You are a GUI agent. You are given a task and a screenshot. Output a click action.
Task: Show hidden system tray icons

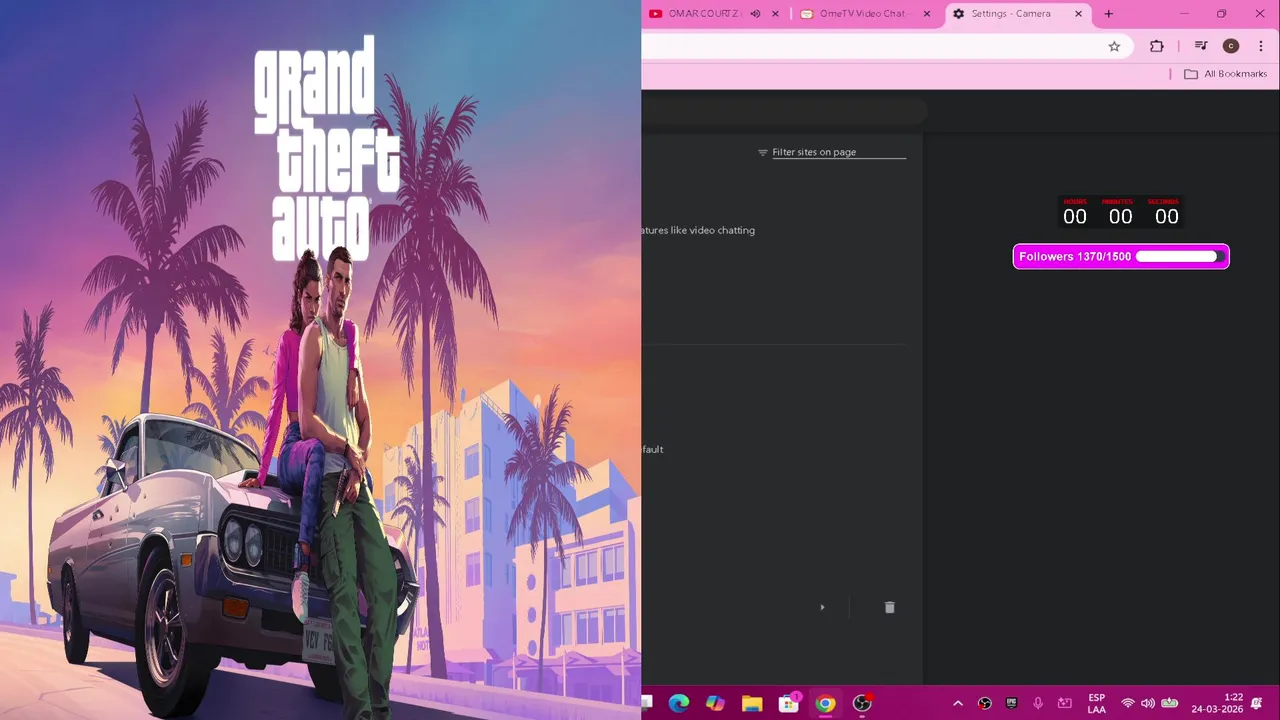pos(957,703)
